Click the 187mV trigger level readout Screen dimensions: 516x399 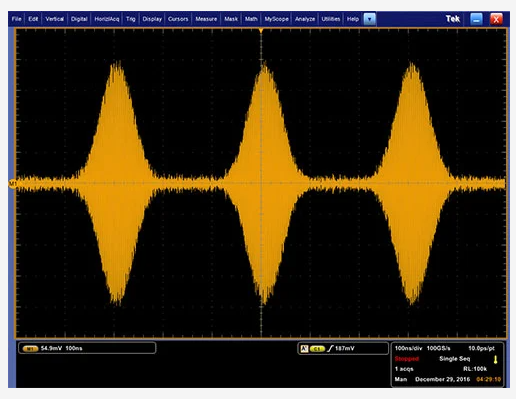tap(345, 349)
